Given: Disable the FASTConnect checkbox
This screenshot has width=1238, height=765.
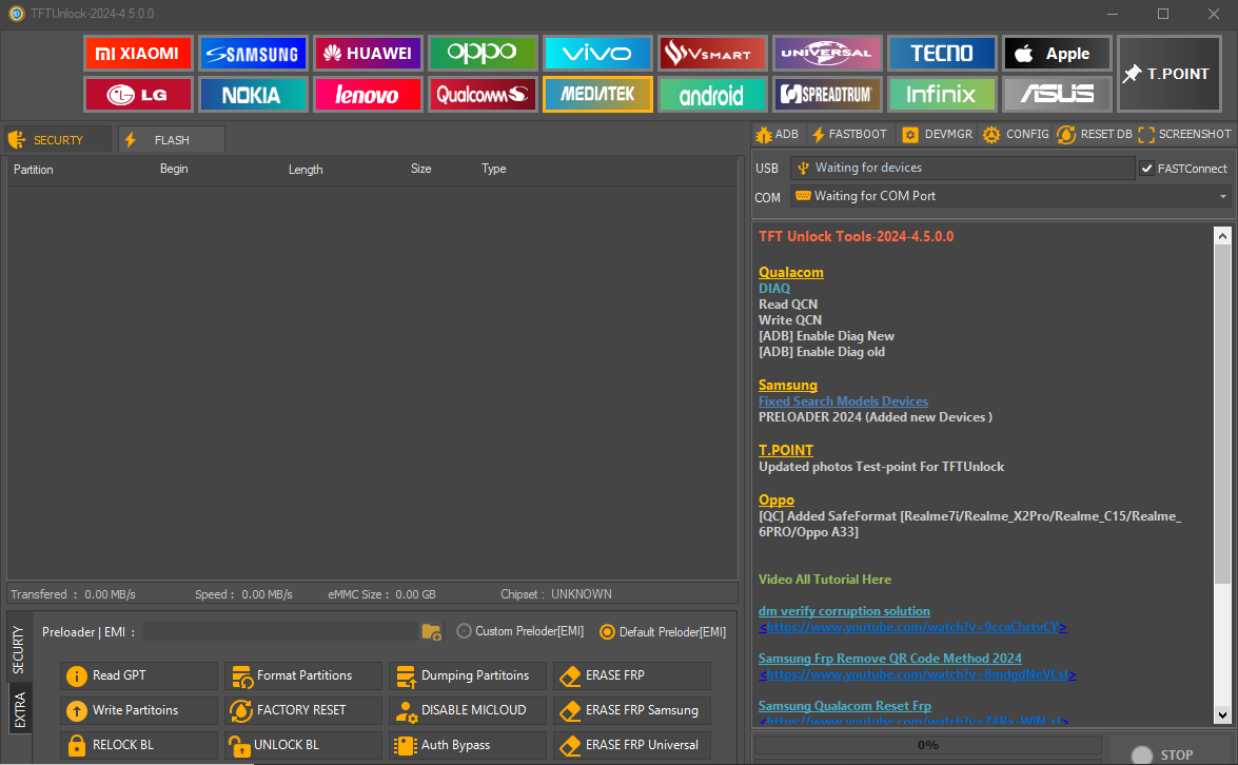Looking at the screenshot, I should pos(1146,168).
